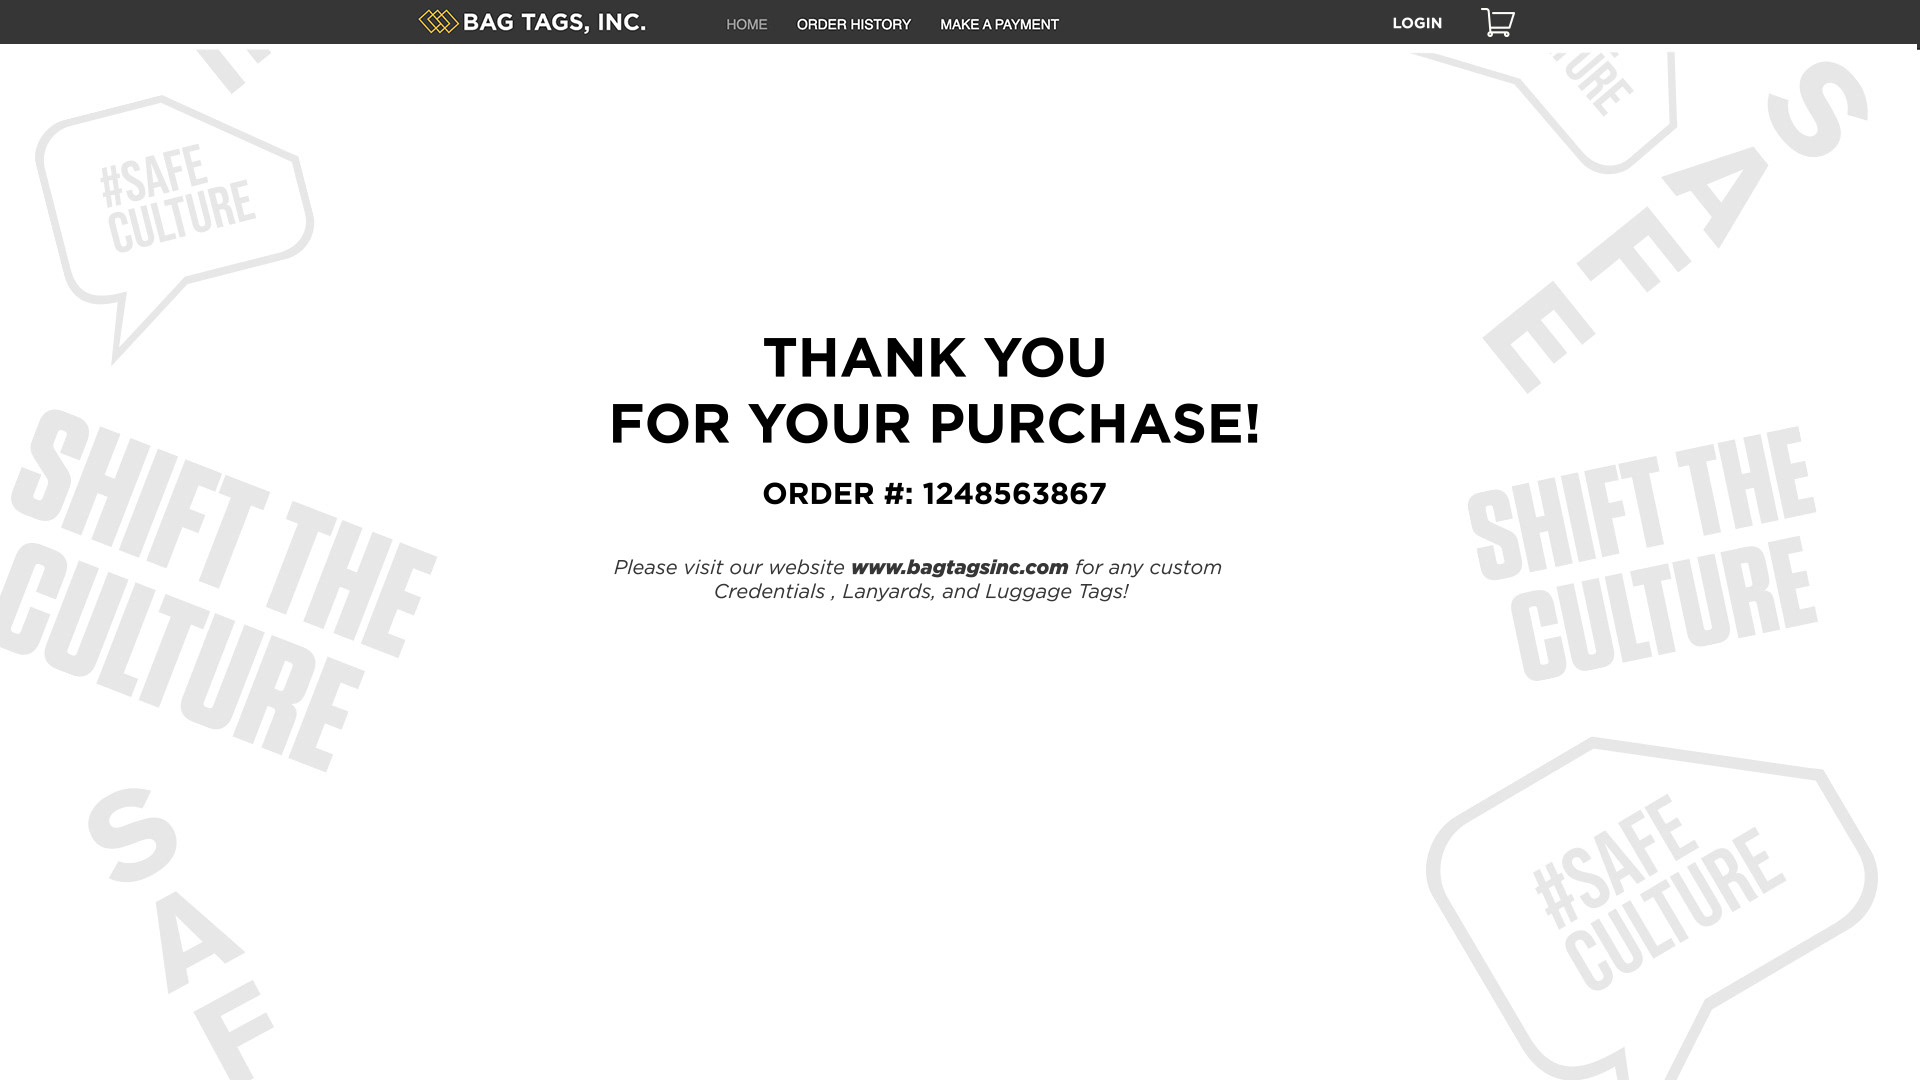Open the shopping cart icon

[1497, 22]
